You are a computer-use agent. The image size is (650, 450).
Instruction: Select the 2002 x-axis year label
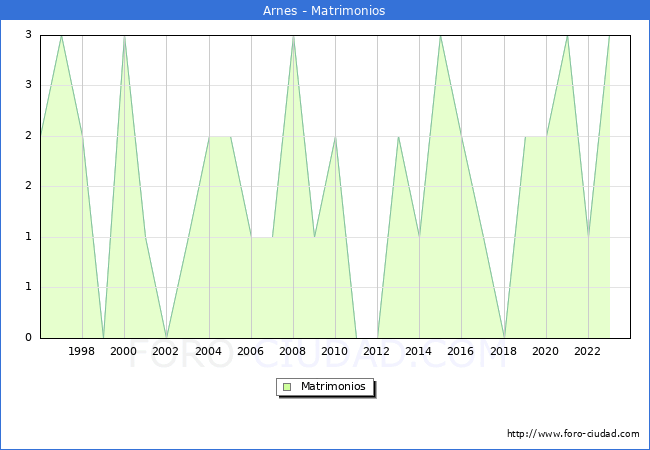coord(166,351)
